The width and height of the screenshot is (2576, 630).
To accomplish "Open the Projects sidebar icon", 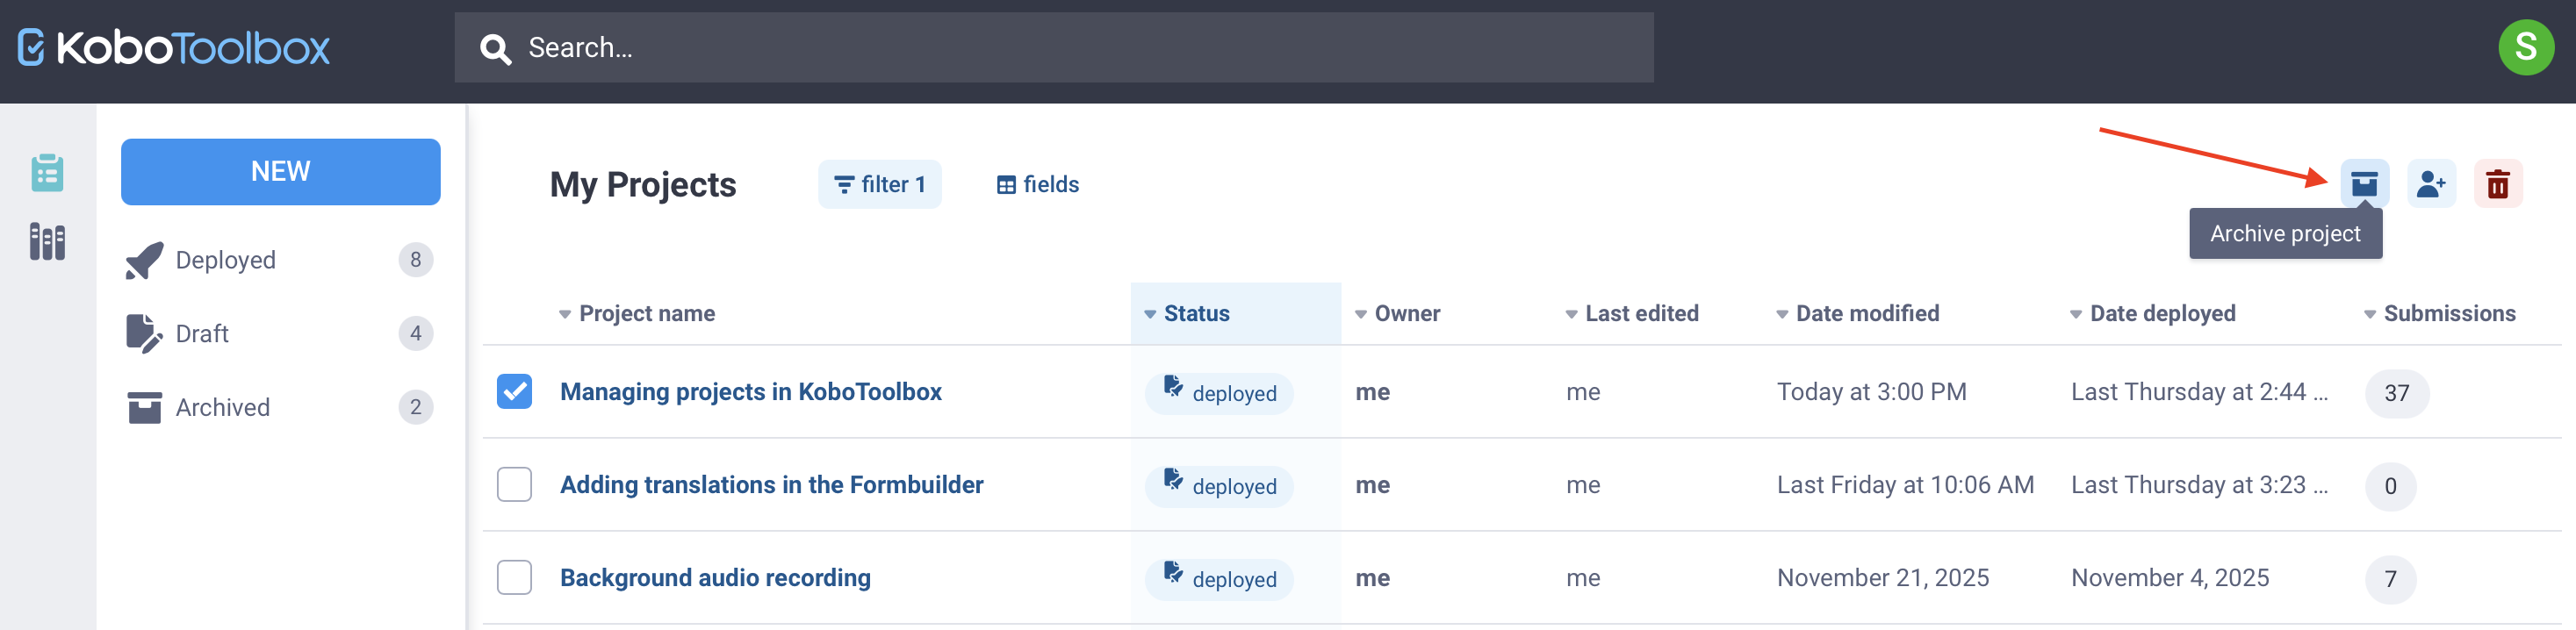I will [47, 173].
